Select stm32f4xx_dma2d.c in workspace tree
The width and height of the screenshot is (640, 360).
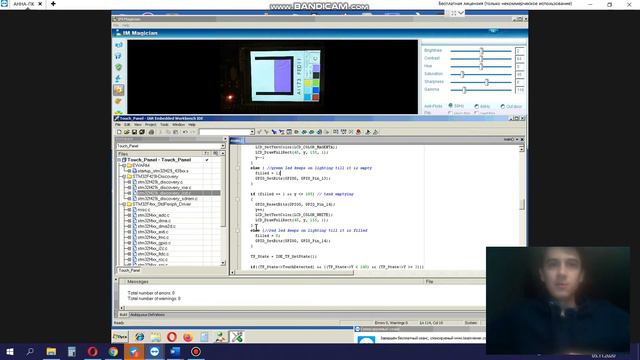[156, 226]
